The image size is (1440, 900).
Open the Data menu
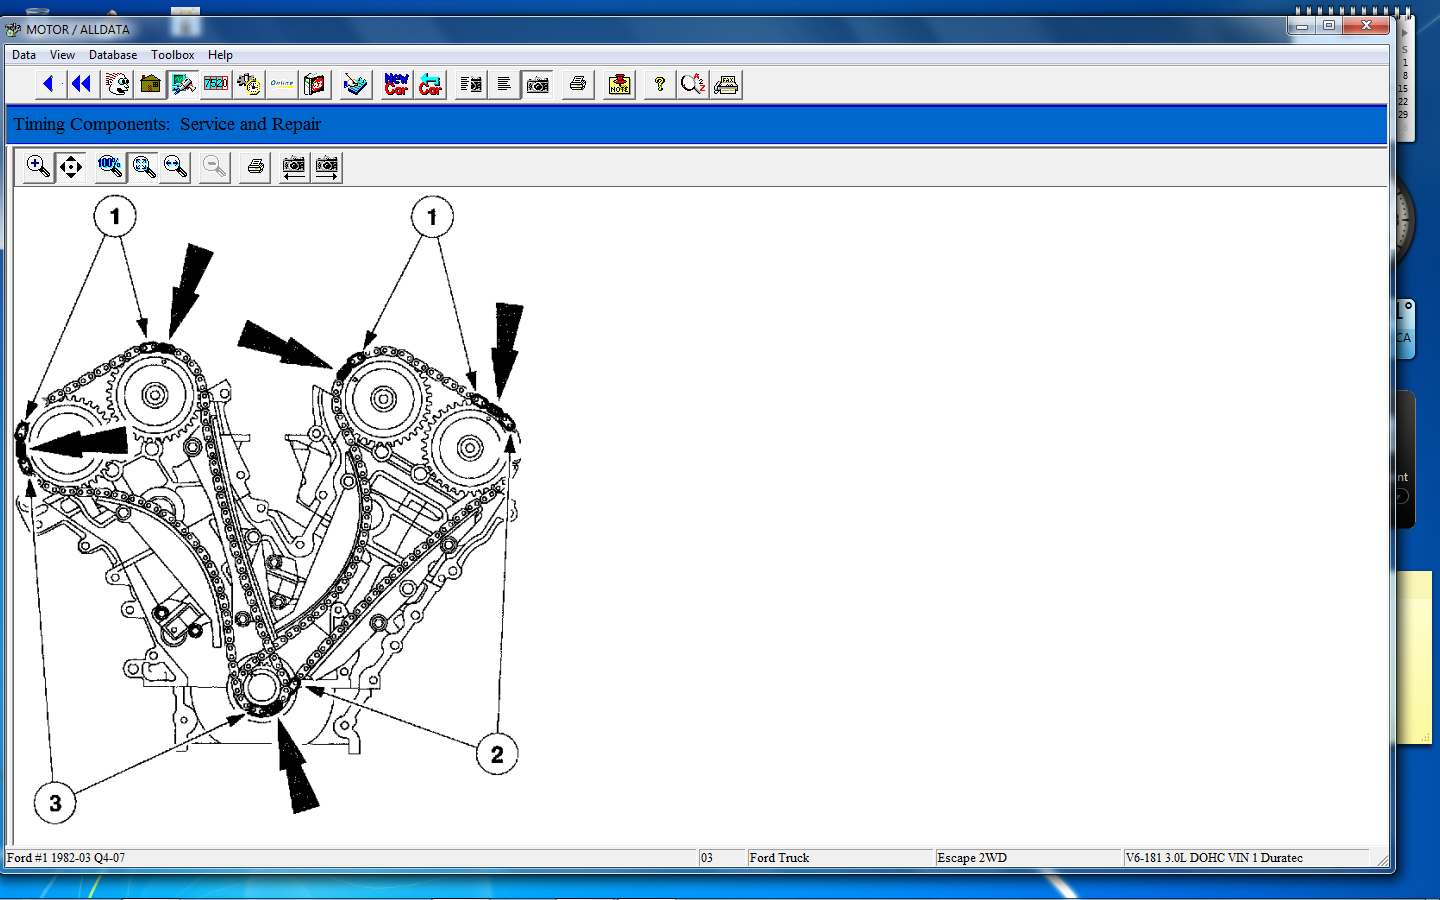(x=24, y=55)
